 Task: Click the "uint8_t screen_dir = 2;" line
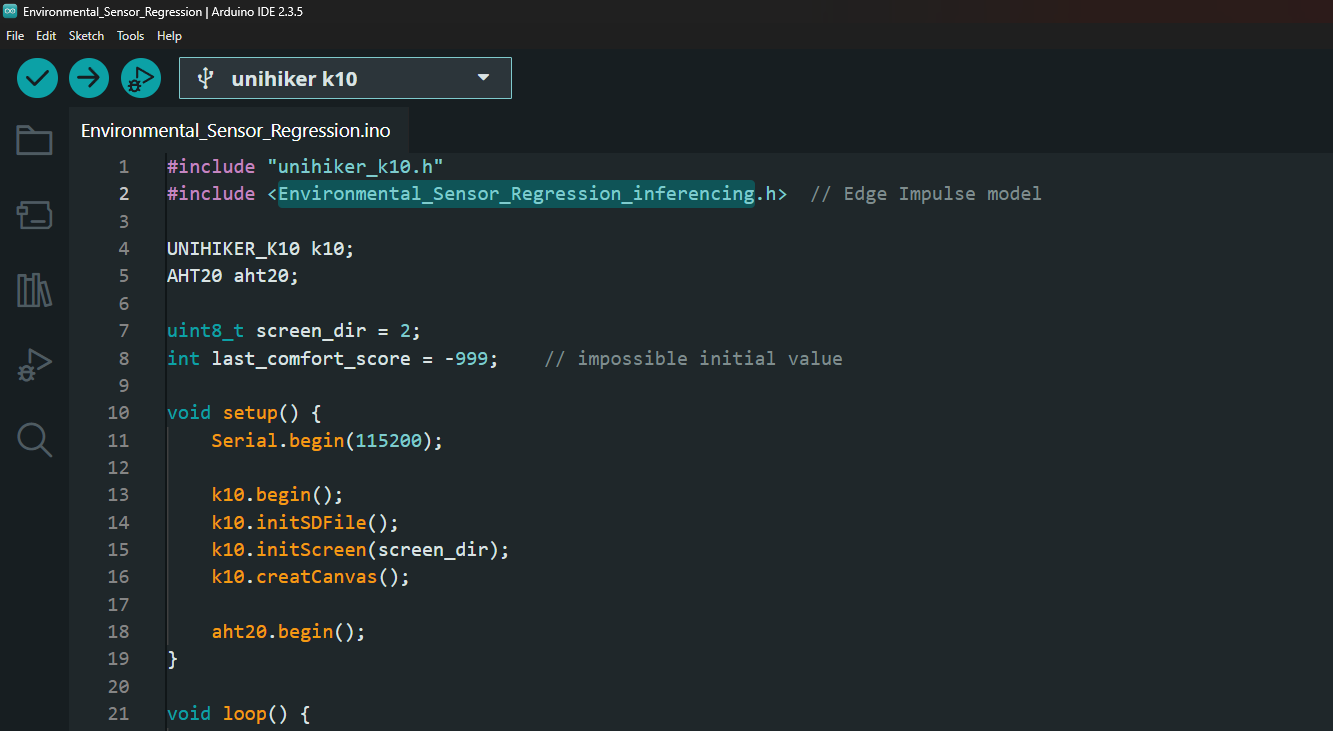294,330
